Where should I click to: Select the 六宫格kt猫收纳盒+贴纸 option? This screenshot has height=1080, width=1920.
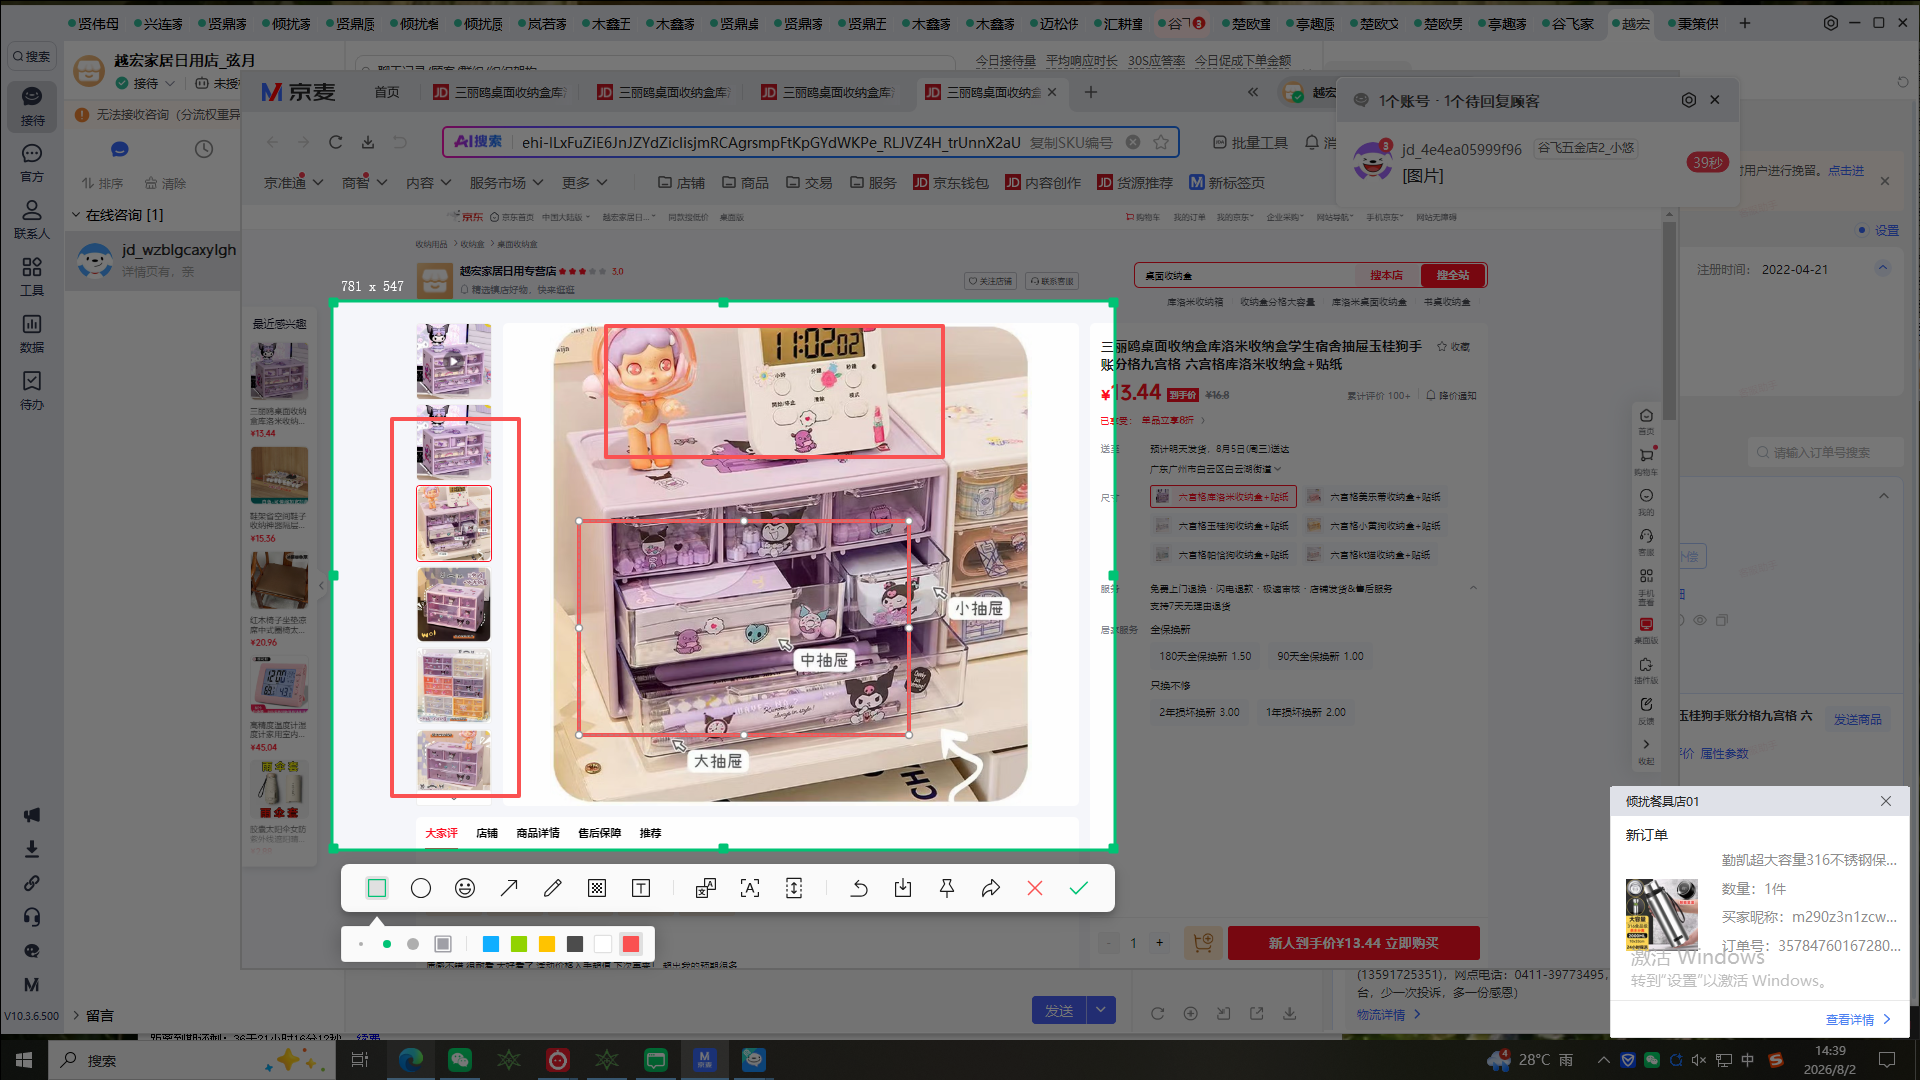1368,555
